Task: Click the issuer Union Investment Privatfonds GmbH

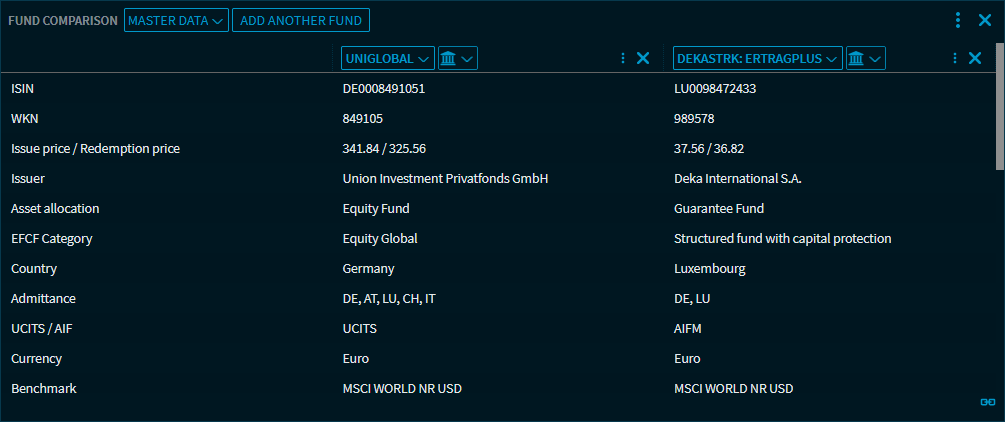Action: 446,179
